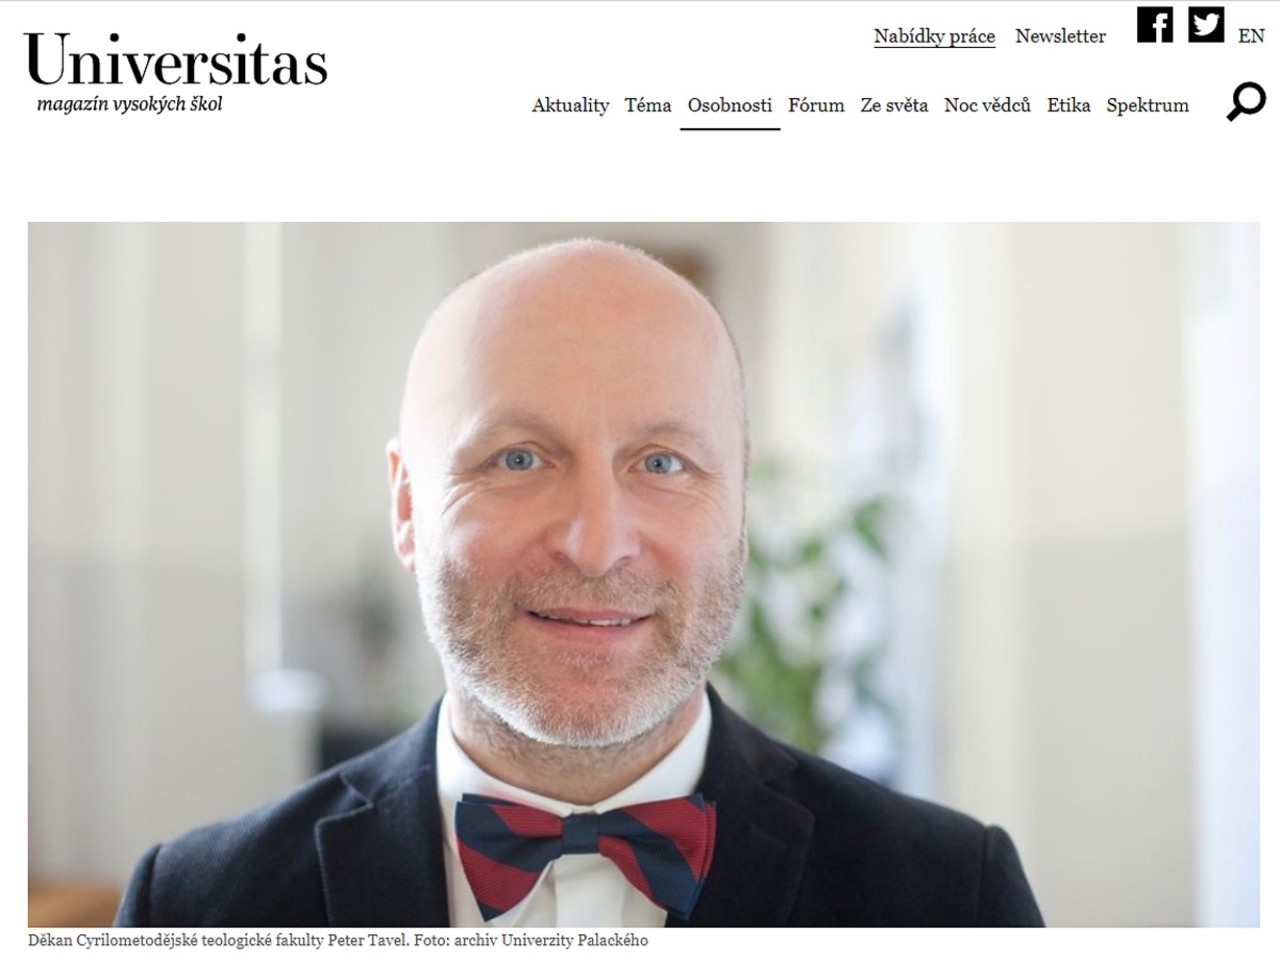Open the Facebook page icon
The height and width of the screenshot is (960, 1280).
pos(1155,24)
